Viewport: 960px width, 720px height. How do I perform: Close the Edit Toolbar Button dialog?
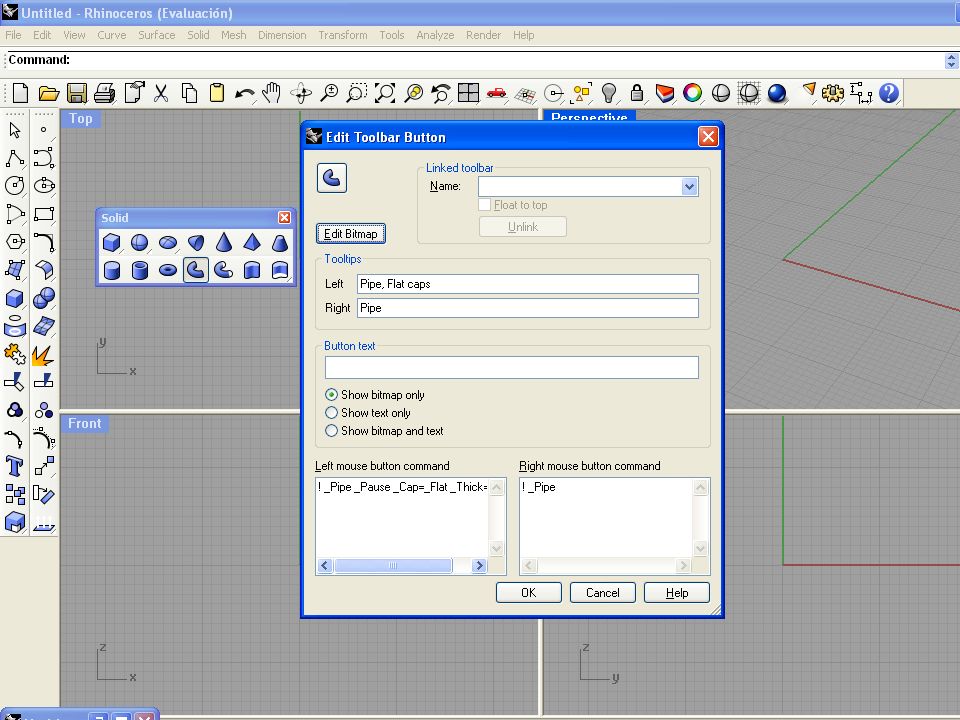708,137
